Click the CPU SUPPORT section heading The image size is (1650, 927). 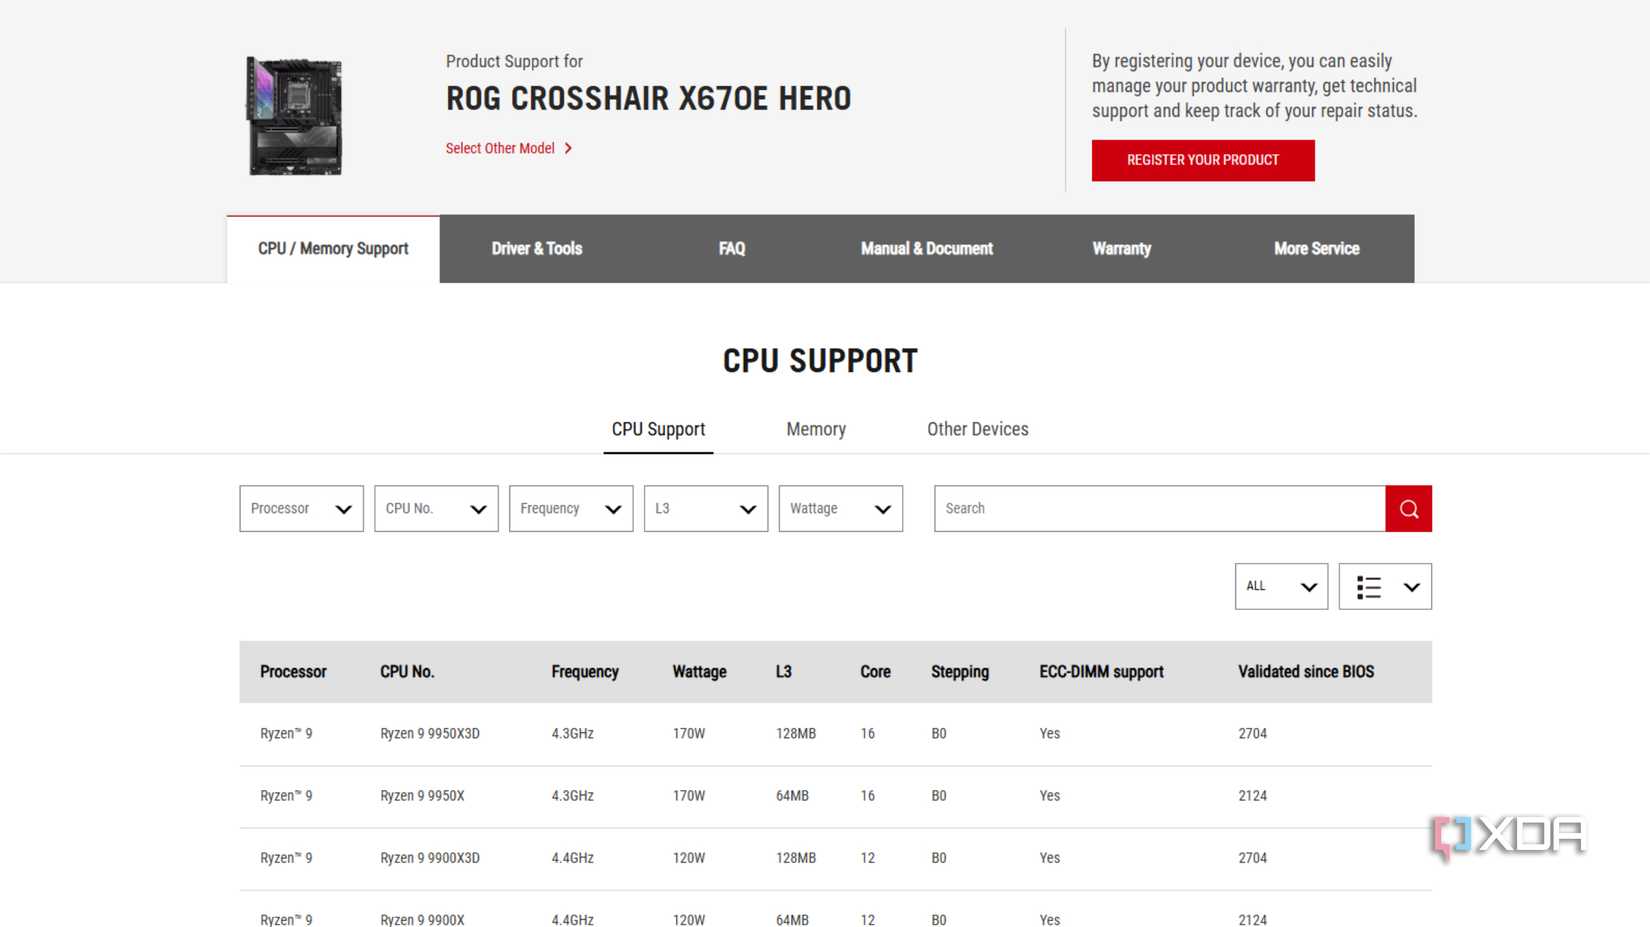pos(820,361)
